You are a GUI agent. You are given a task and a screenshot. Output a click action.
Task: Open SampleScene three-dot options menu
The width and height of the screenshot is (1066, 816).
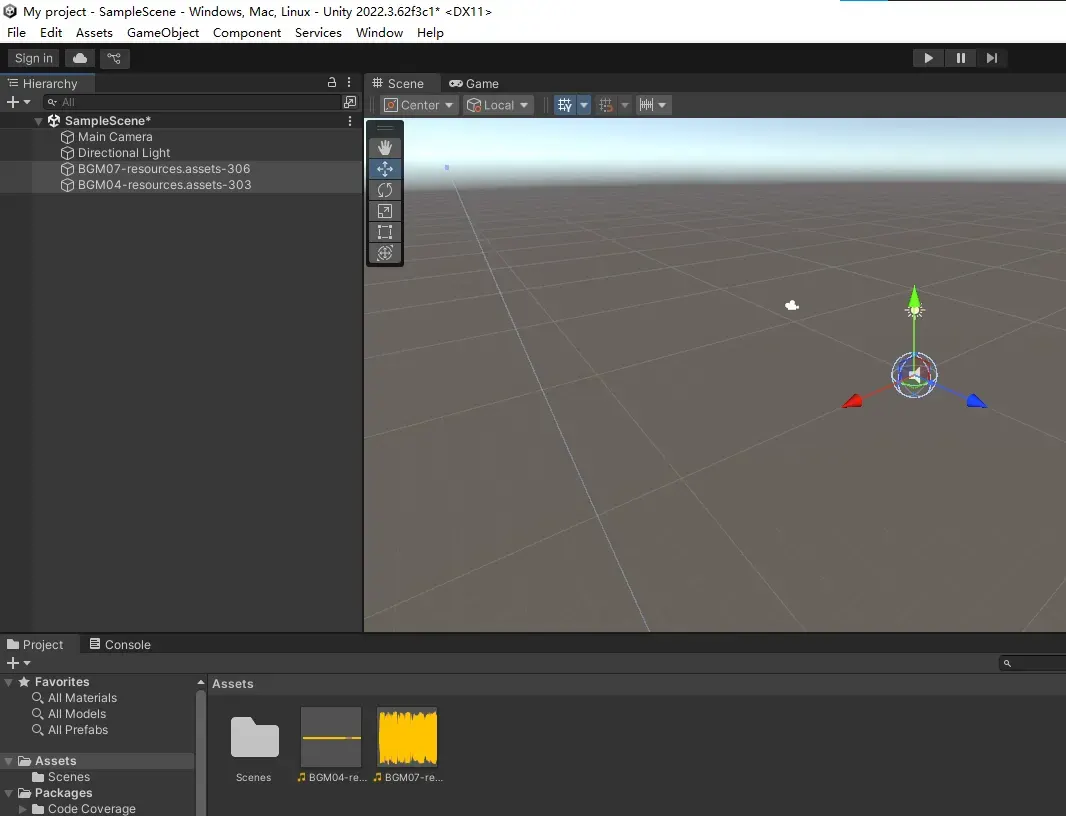coord(350,120)
